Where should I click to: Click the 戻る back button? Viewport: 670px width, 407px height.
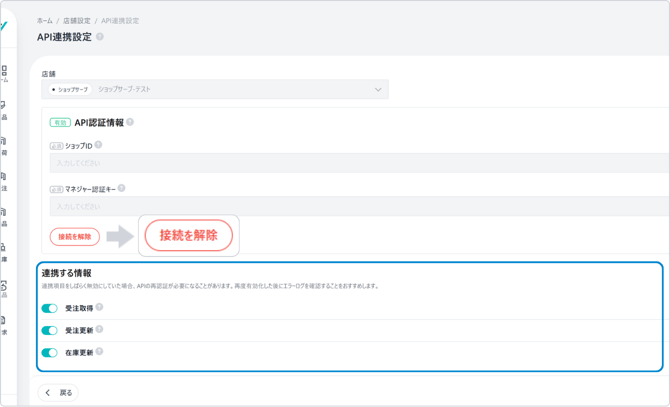point(59,393)
